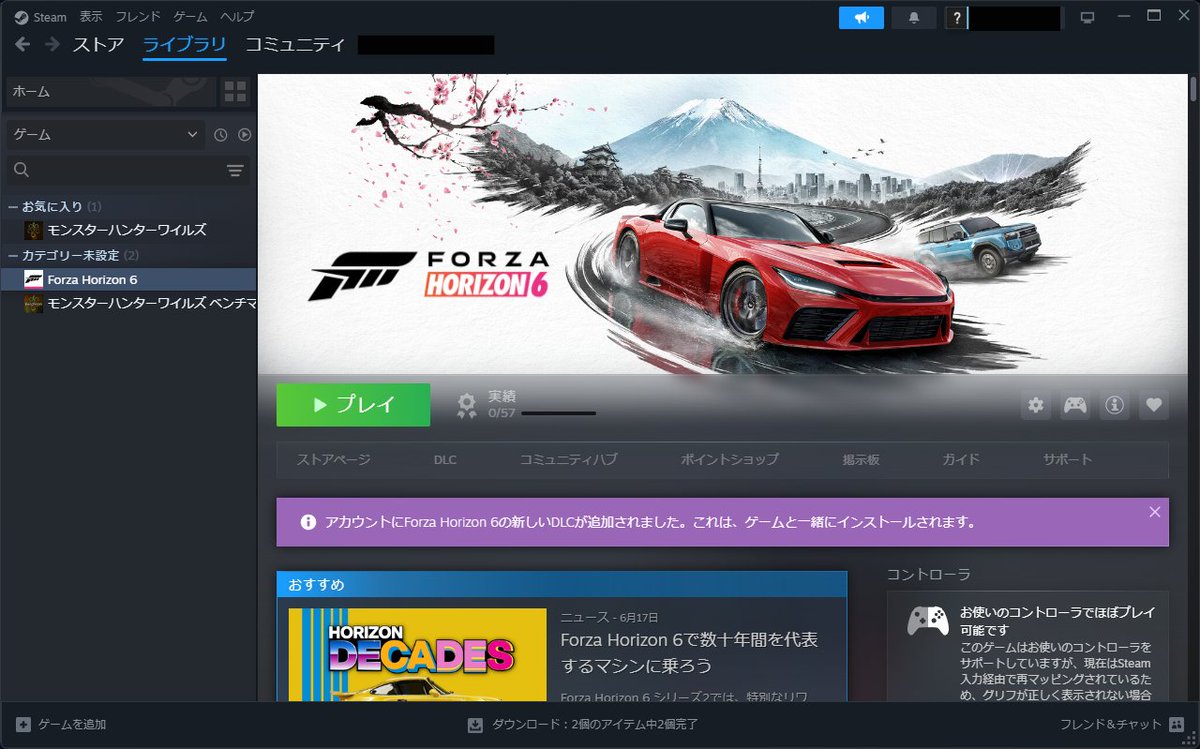Open the ガイド link
1200x749 pixels.
point(961,460)
